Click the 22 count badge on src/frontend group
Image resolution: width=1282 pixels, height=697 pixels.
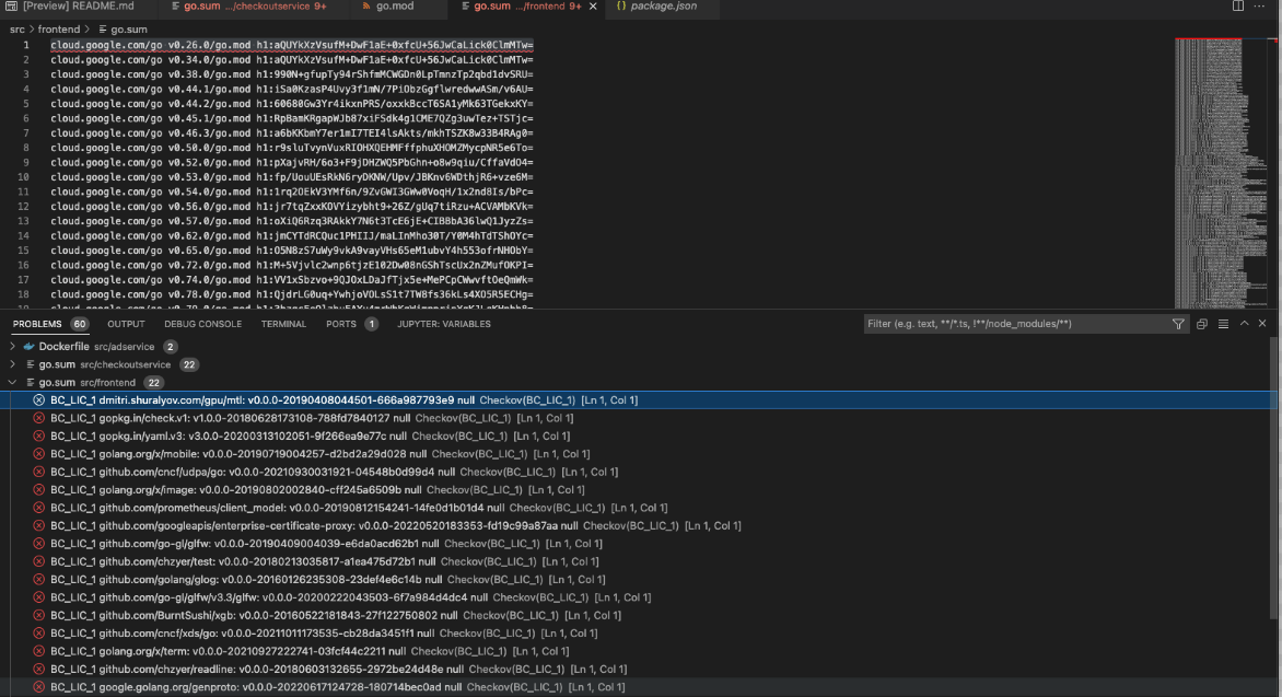[153, 383]
